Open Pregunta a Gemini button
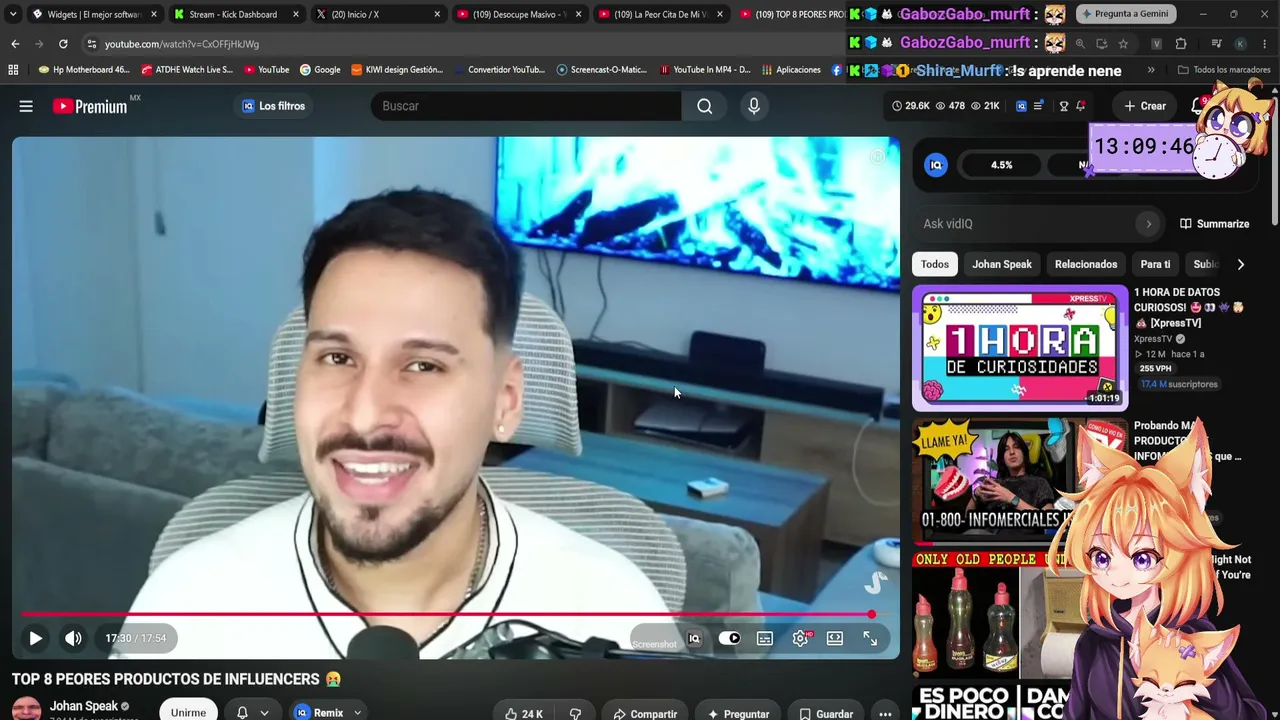 (1125, 14)
